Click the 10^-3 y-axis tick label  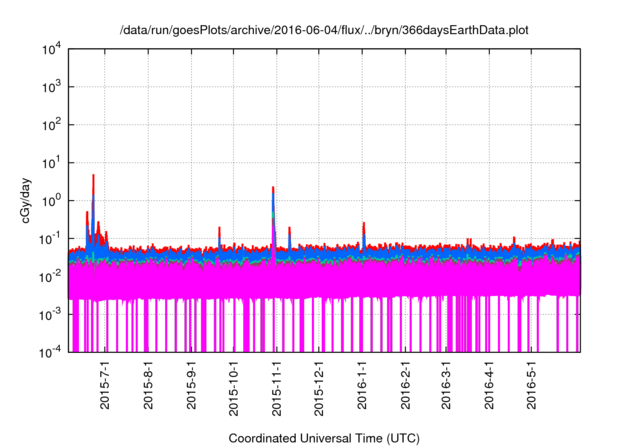pyautogui.click(x=50, y=315)
